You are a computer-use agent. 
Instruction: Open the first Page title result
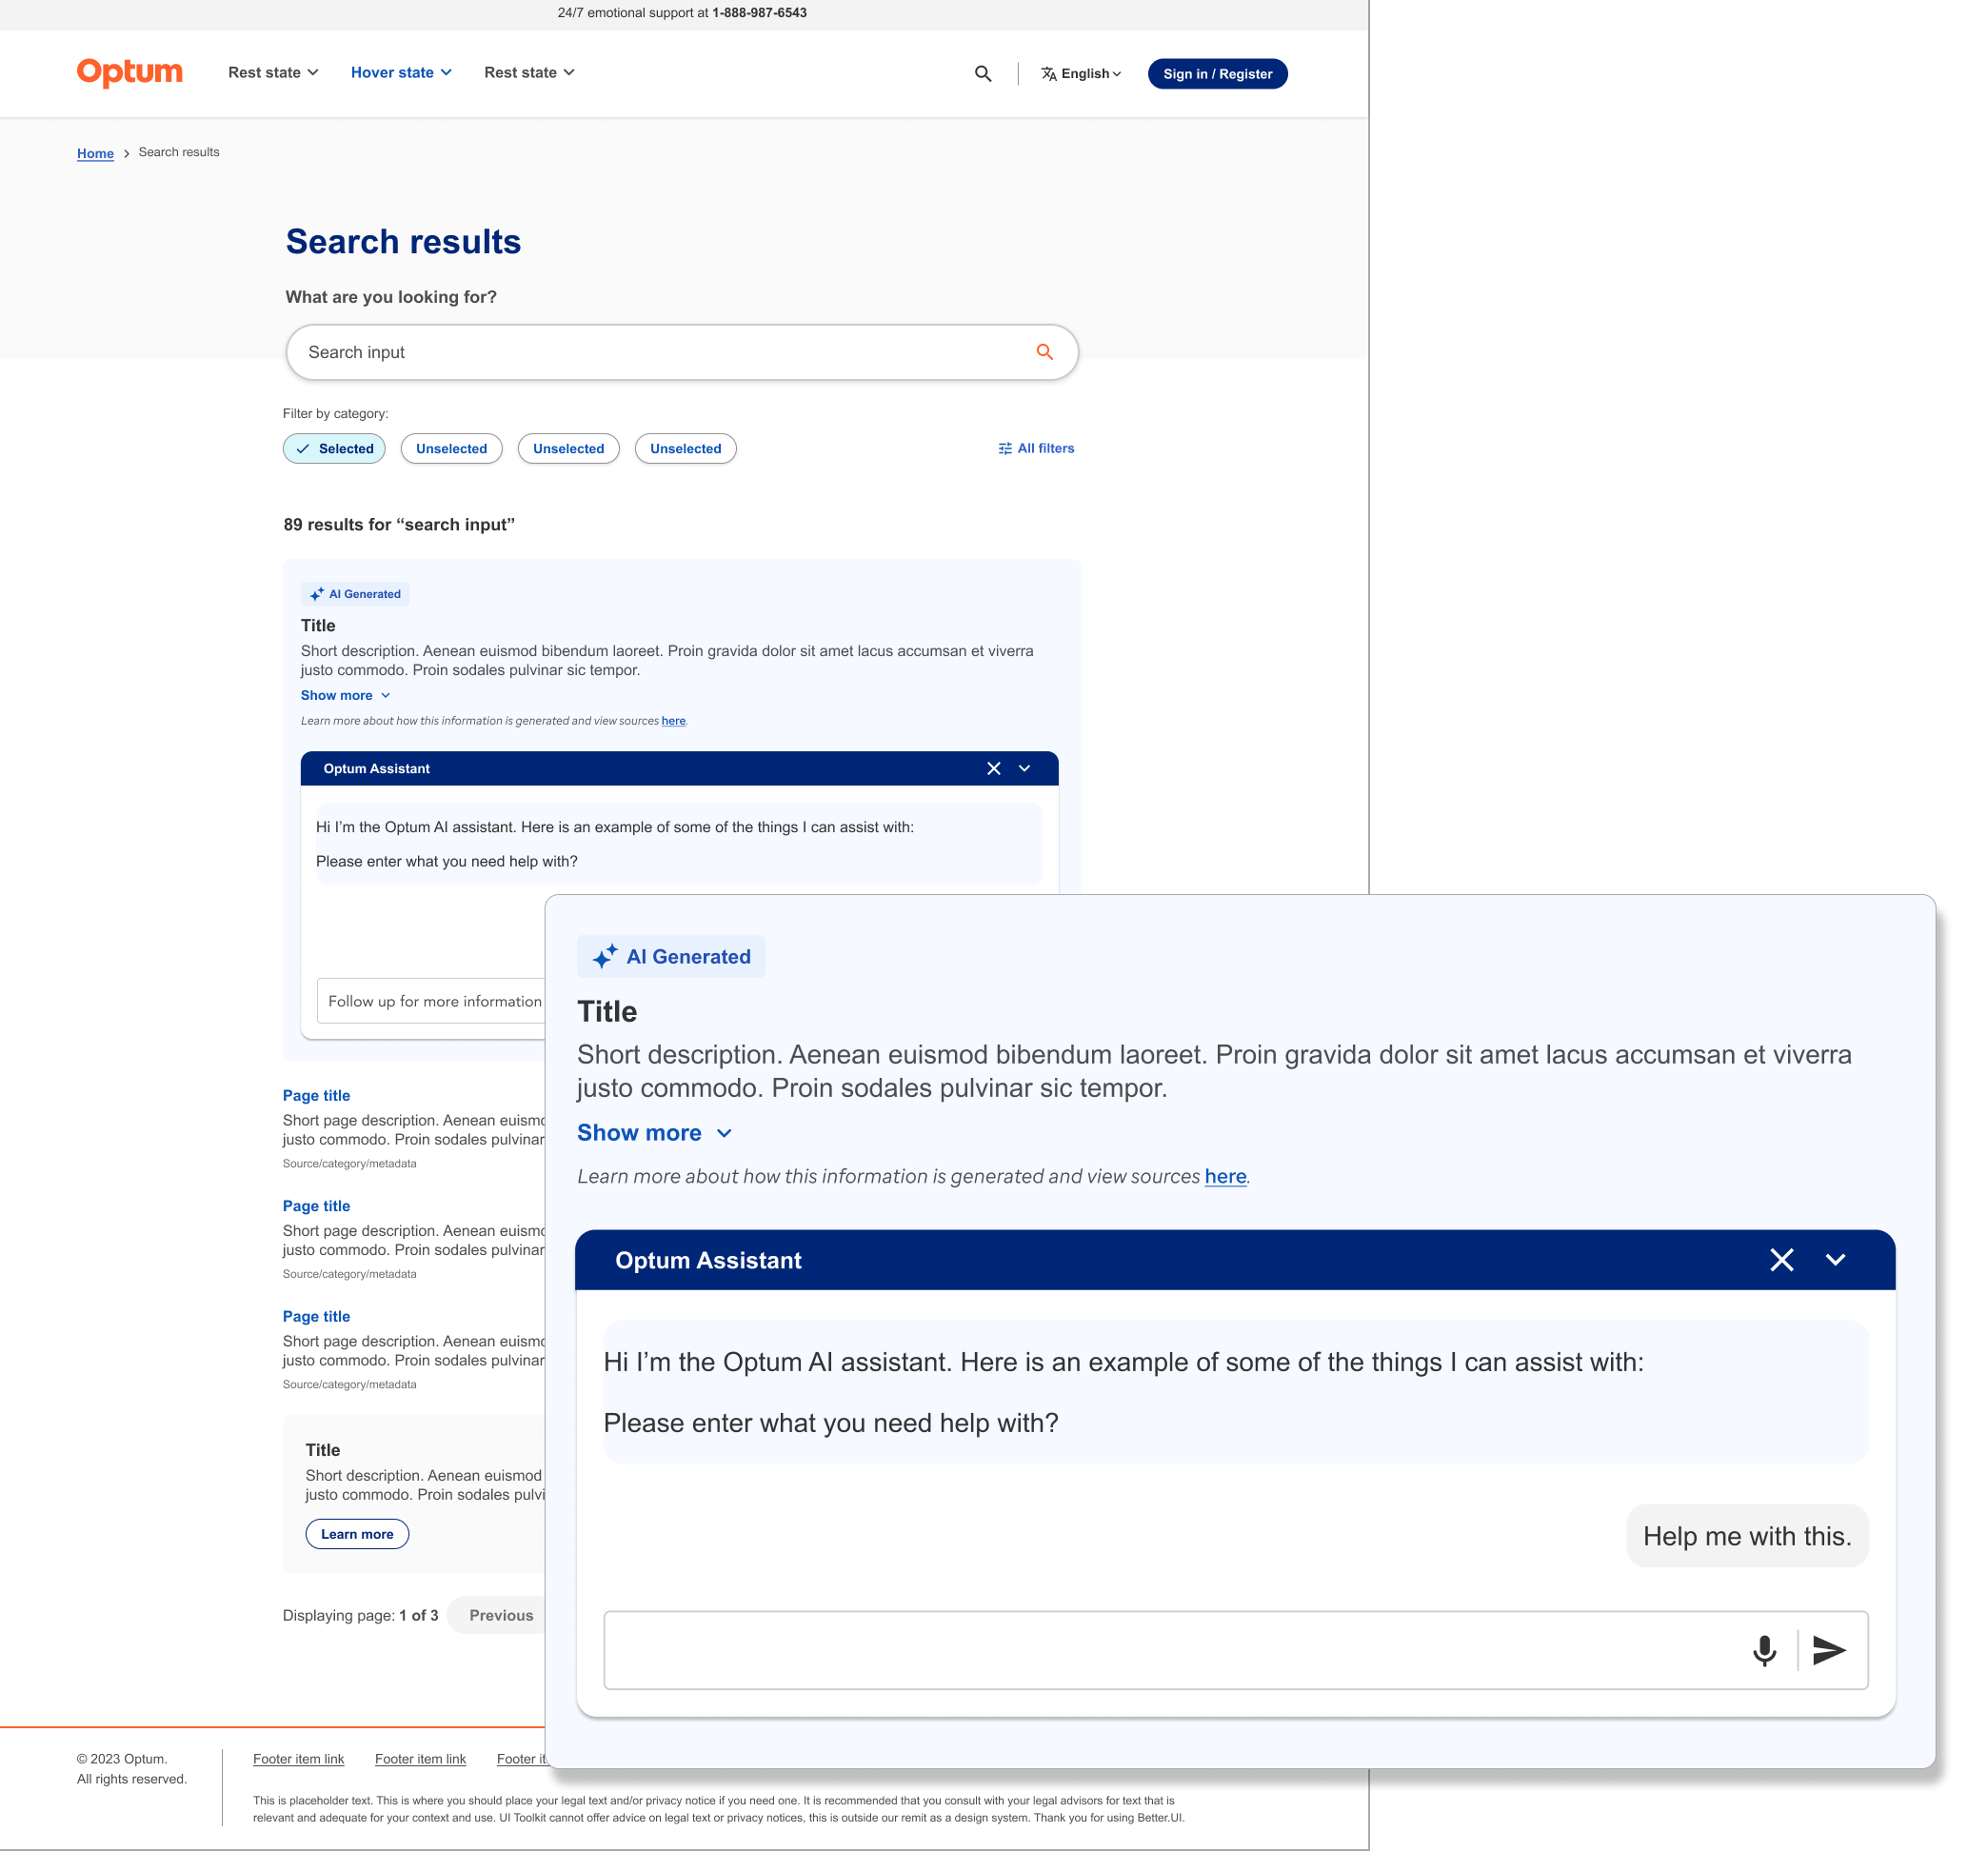(x=316, y=1096)
